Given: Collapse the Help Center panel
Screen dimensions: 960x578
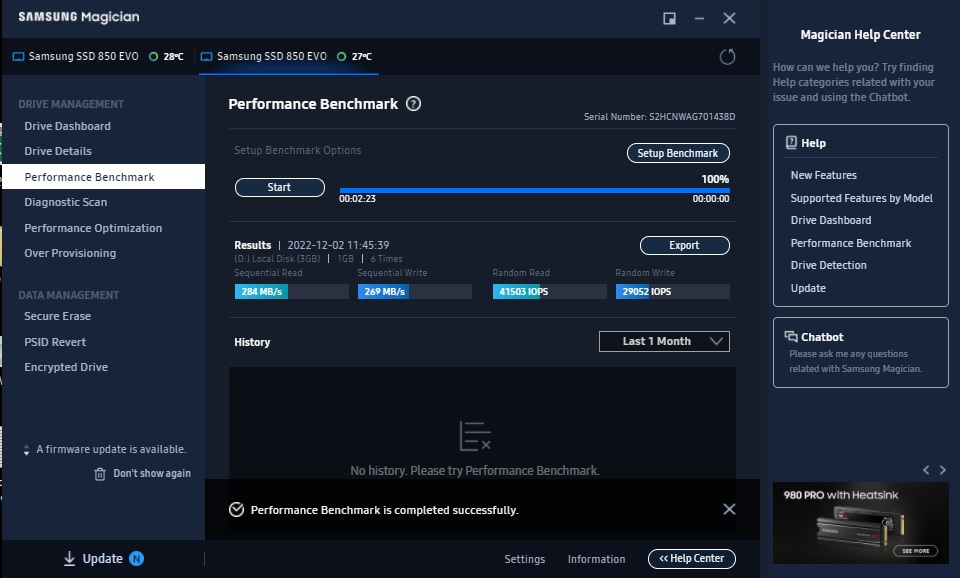Looking at the screenshot, I should tap(691, 559).
